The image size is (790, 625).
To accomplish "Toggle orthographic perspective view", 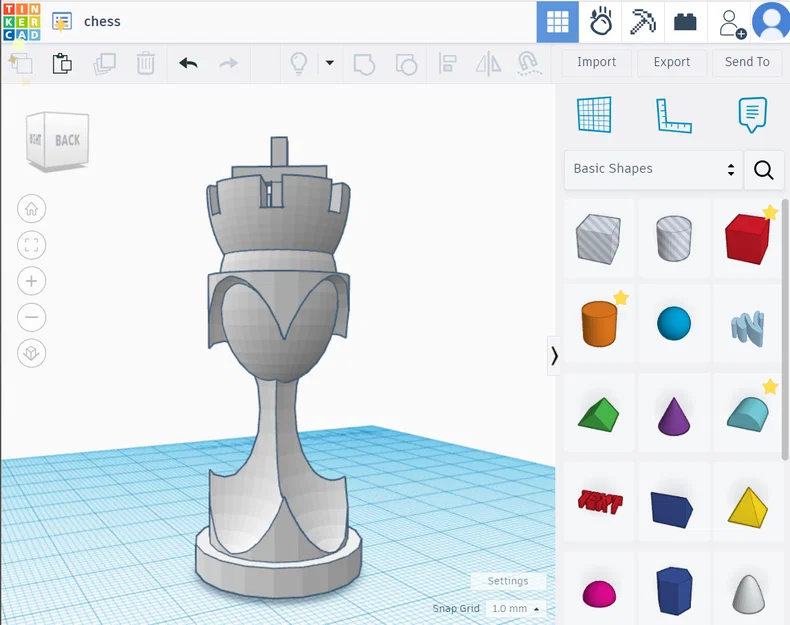I will coord(32,353).
